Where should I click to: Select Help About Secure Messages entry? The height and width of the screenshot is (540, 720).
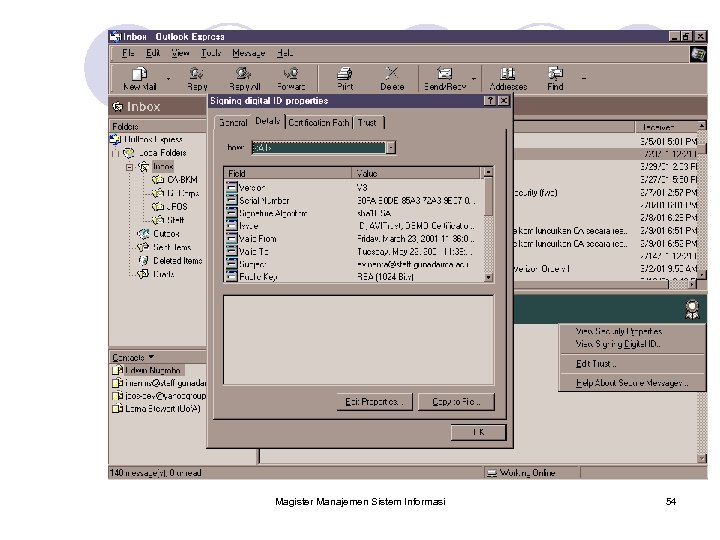tap(632, 383)
